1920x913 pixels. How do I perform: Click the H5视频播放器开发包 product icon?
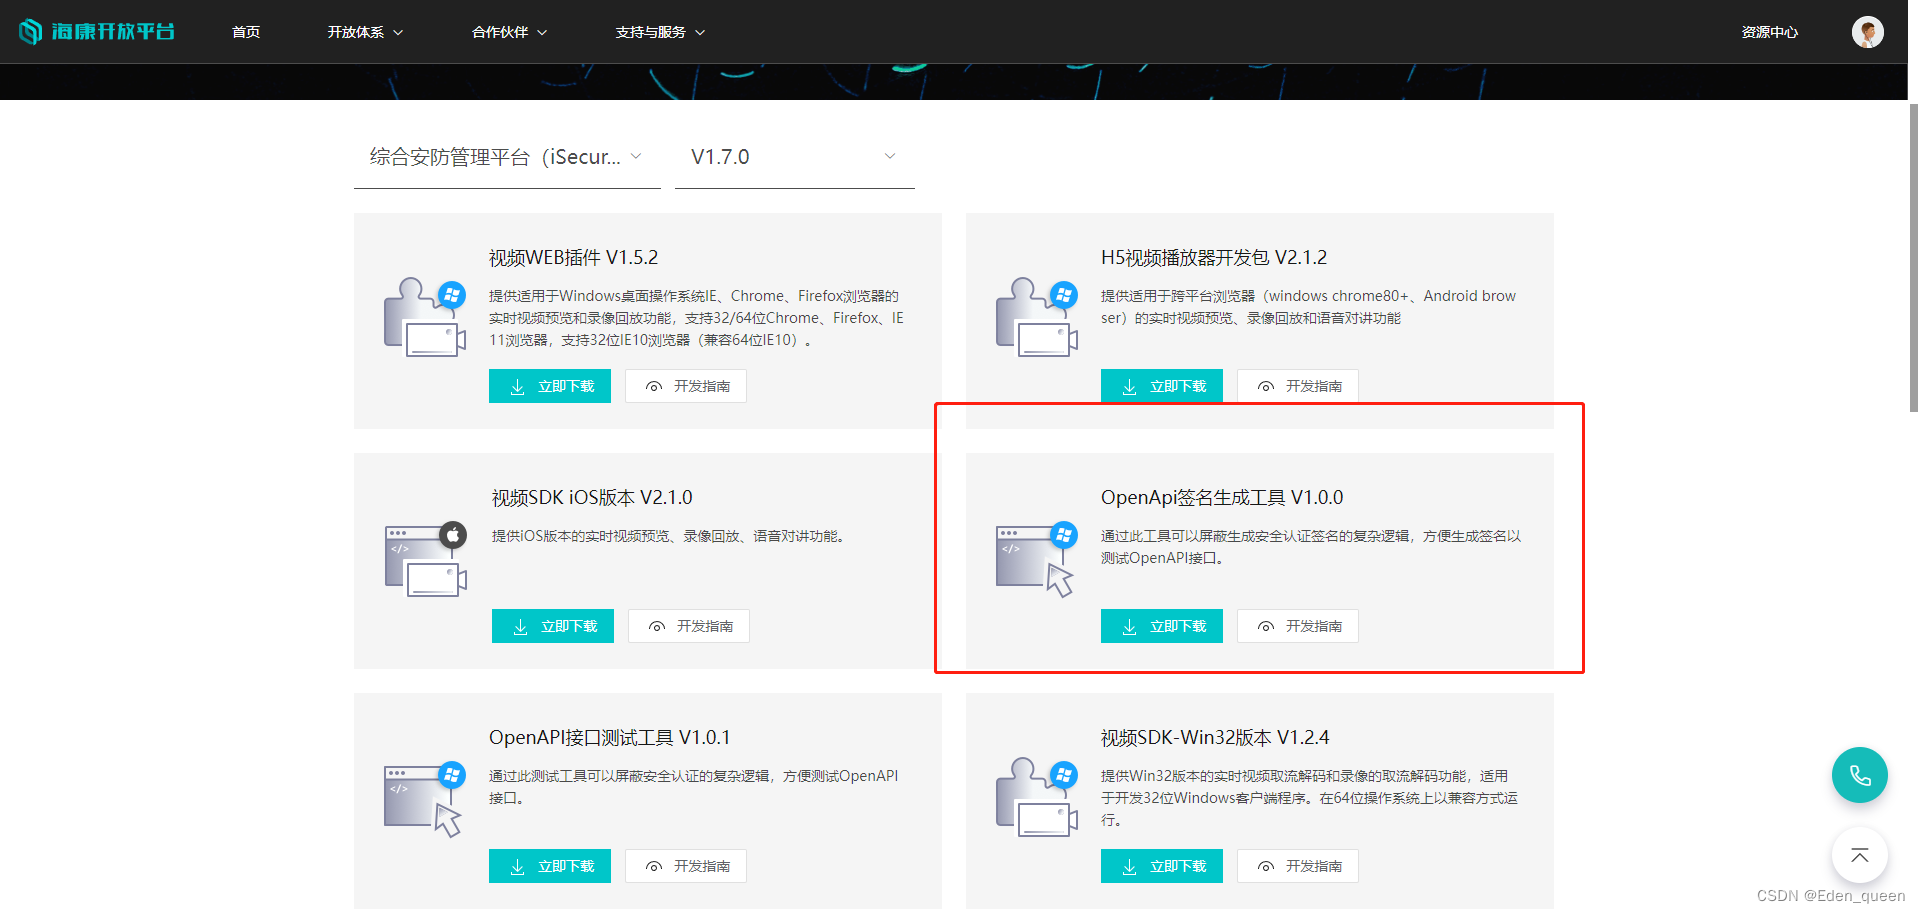click(1037, 317)
